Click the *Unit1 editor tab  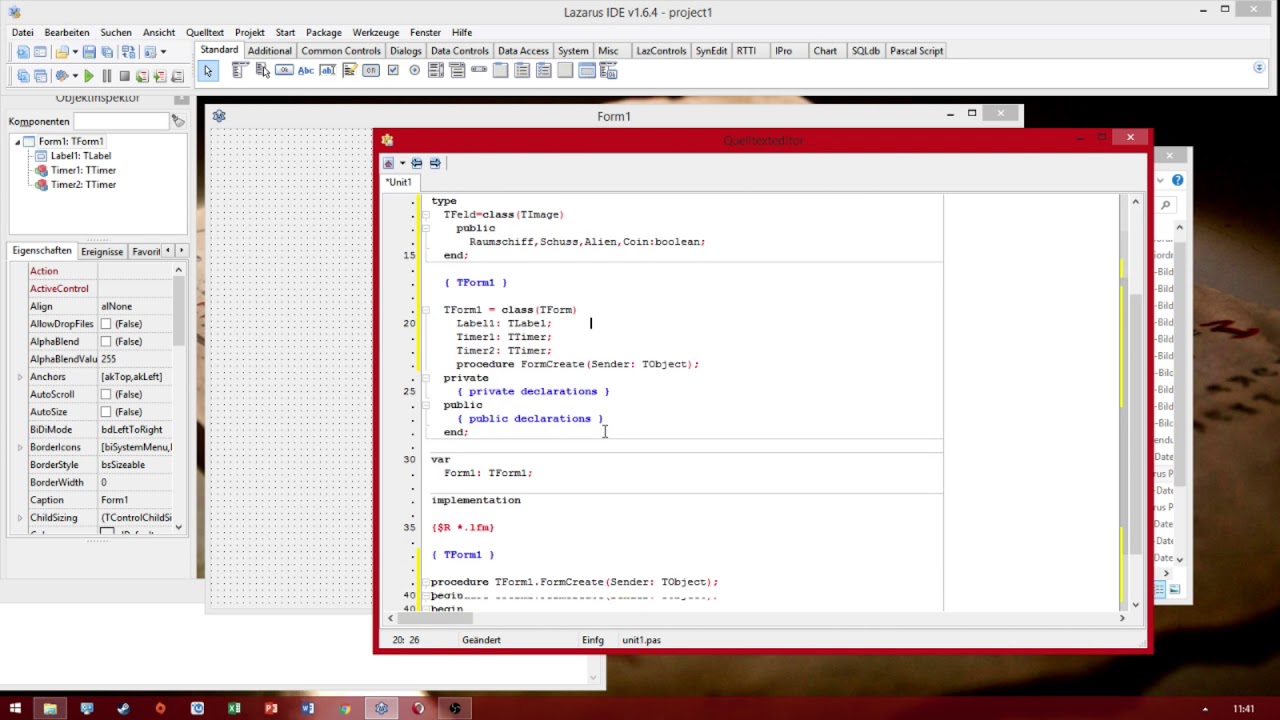[x=399, y=182]
